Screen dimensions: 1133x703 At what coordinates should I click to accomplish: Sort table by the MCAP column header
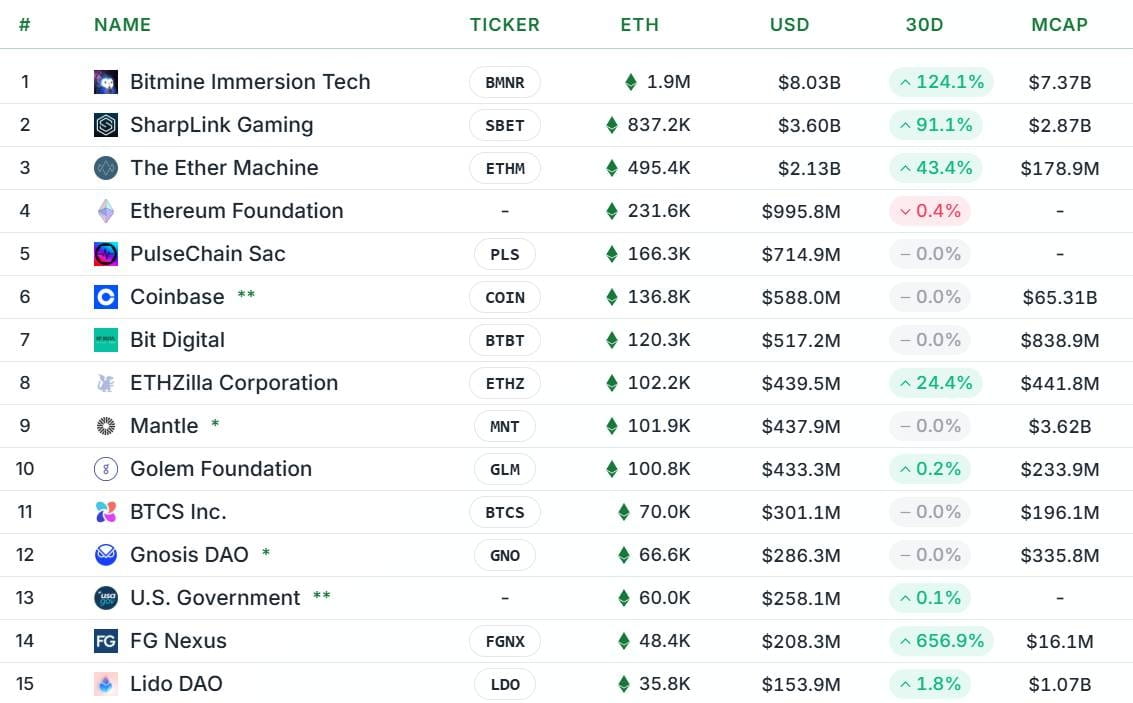(1059, 25)
